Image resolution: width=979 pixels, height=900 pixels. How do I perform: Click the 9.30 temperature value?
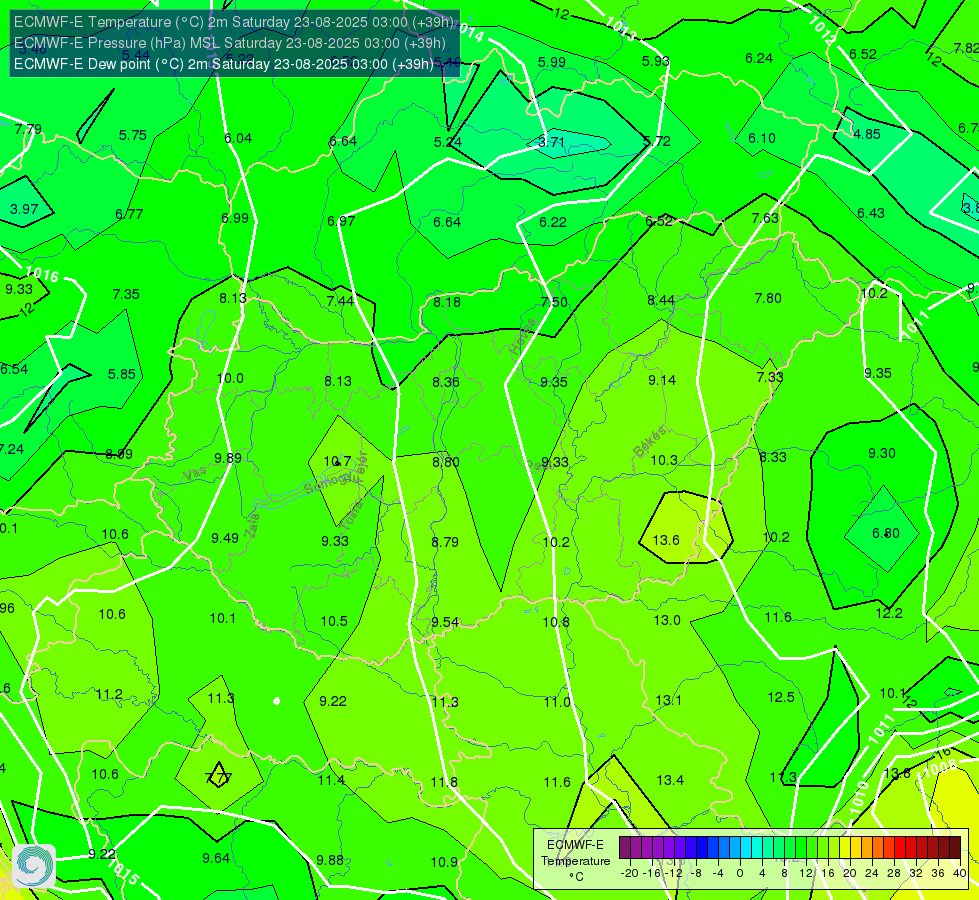882,453
